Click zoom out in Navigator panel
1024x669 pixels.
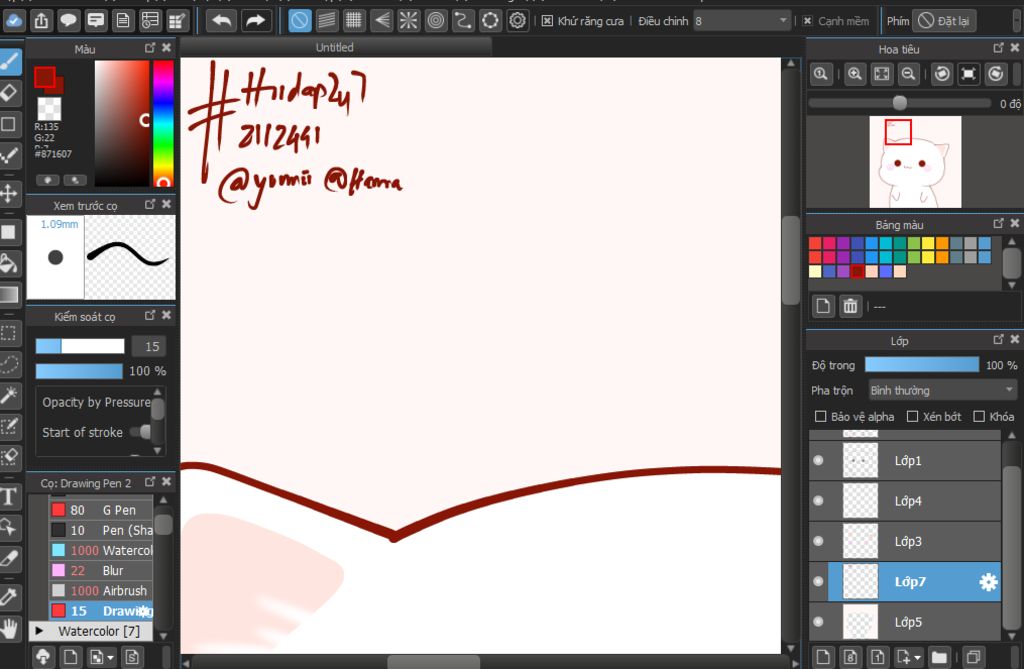(908, 74)
